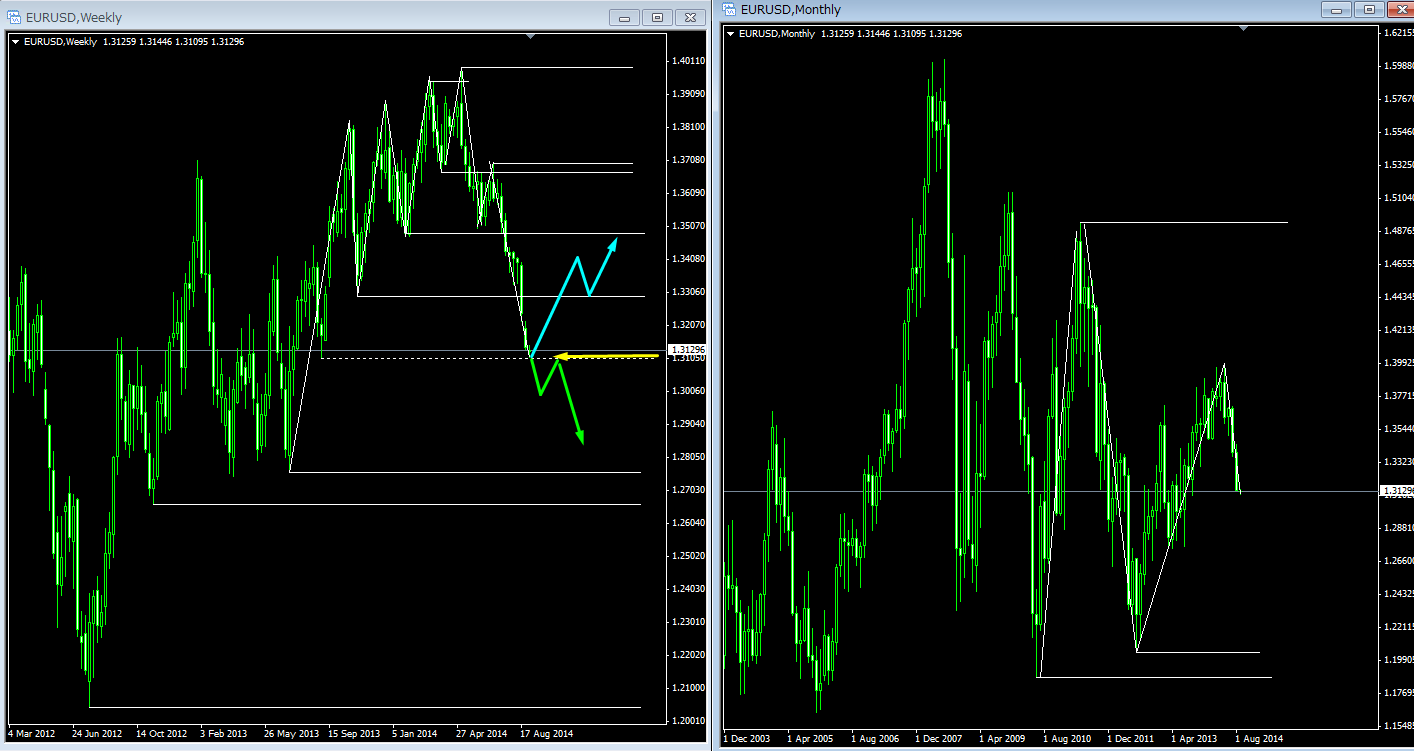Minimize the EURUSD Weekly chart window
Screen dimensions: 1414x751
626,18
